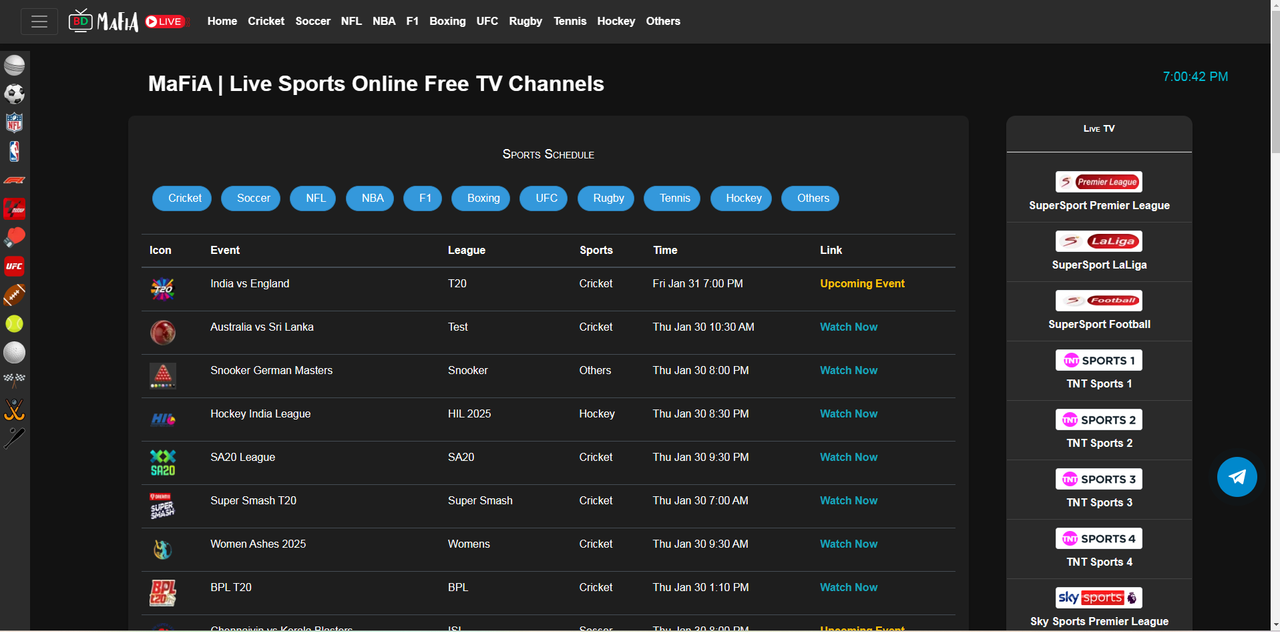Screen dimensions: 1280x632
Task: Open the hamburger menu toggle
Action: 39,21
